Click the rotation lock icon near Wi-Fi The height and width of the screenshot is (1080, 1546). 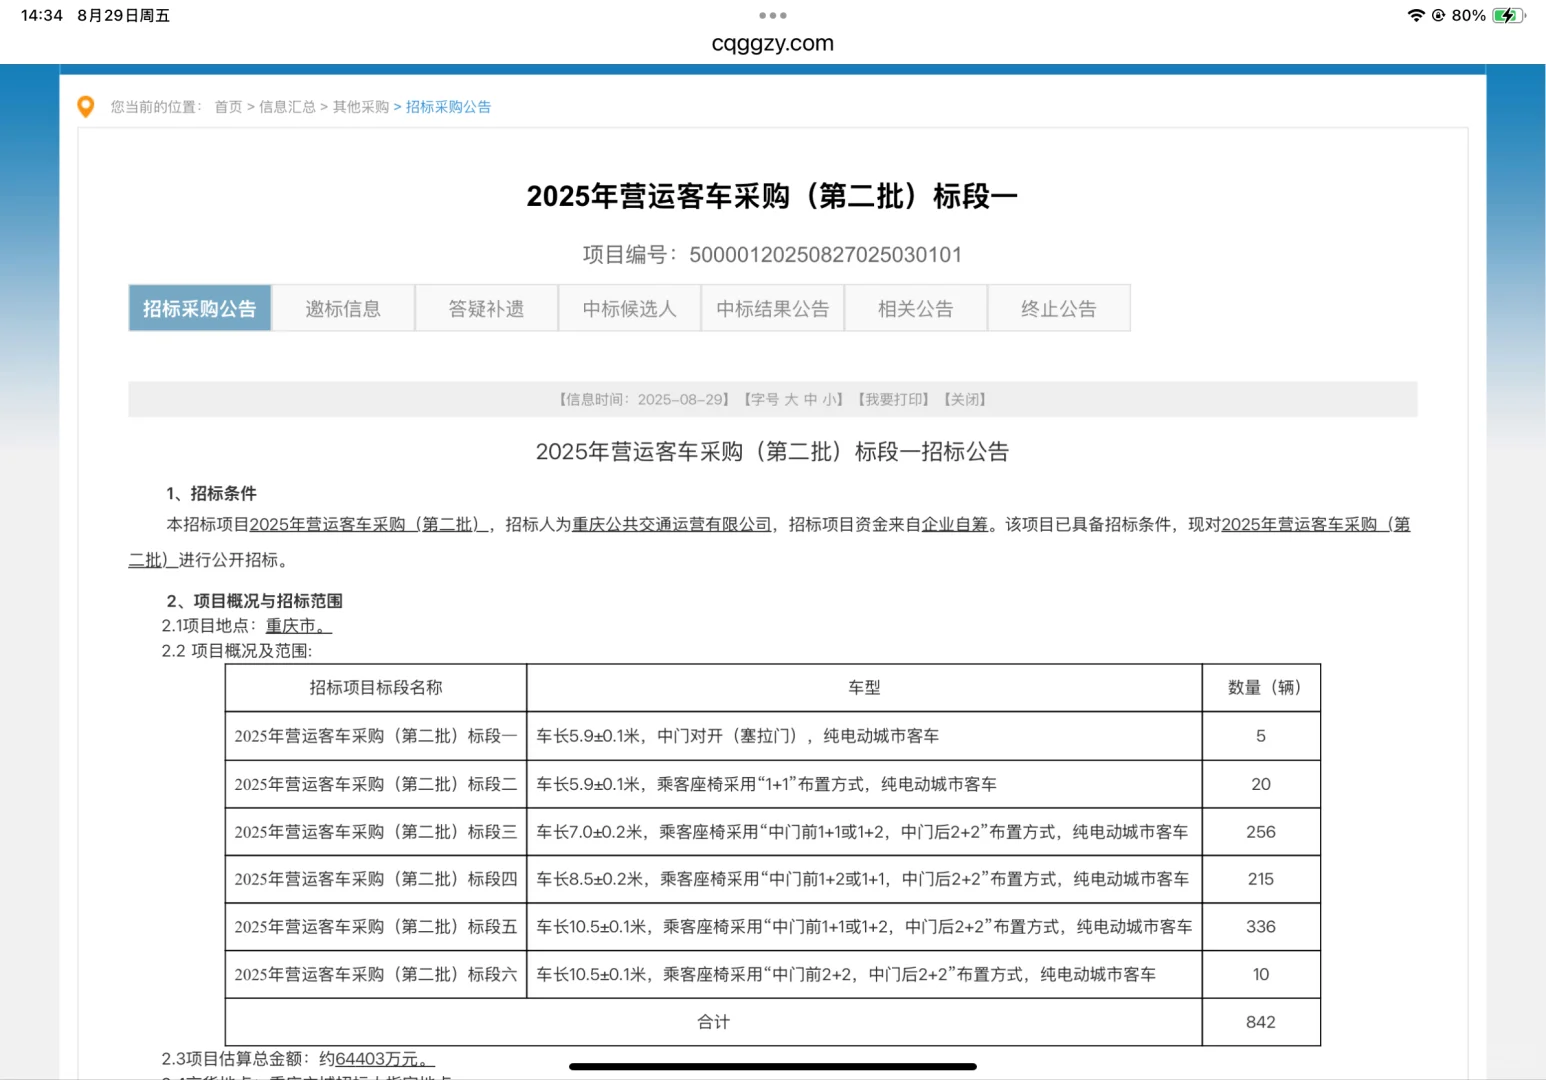coord(1438,15)
